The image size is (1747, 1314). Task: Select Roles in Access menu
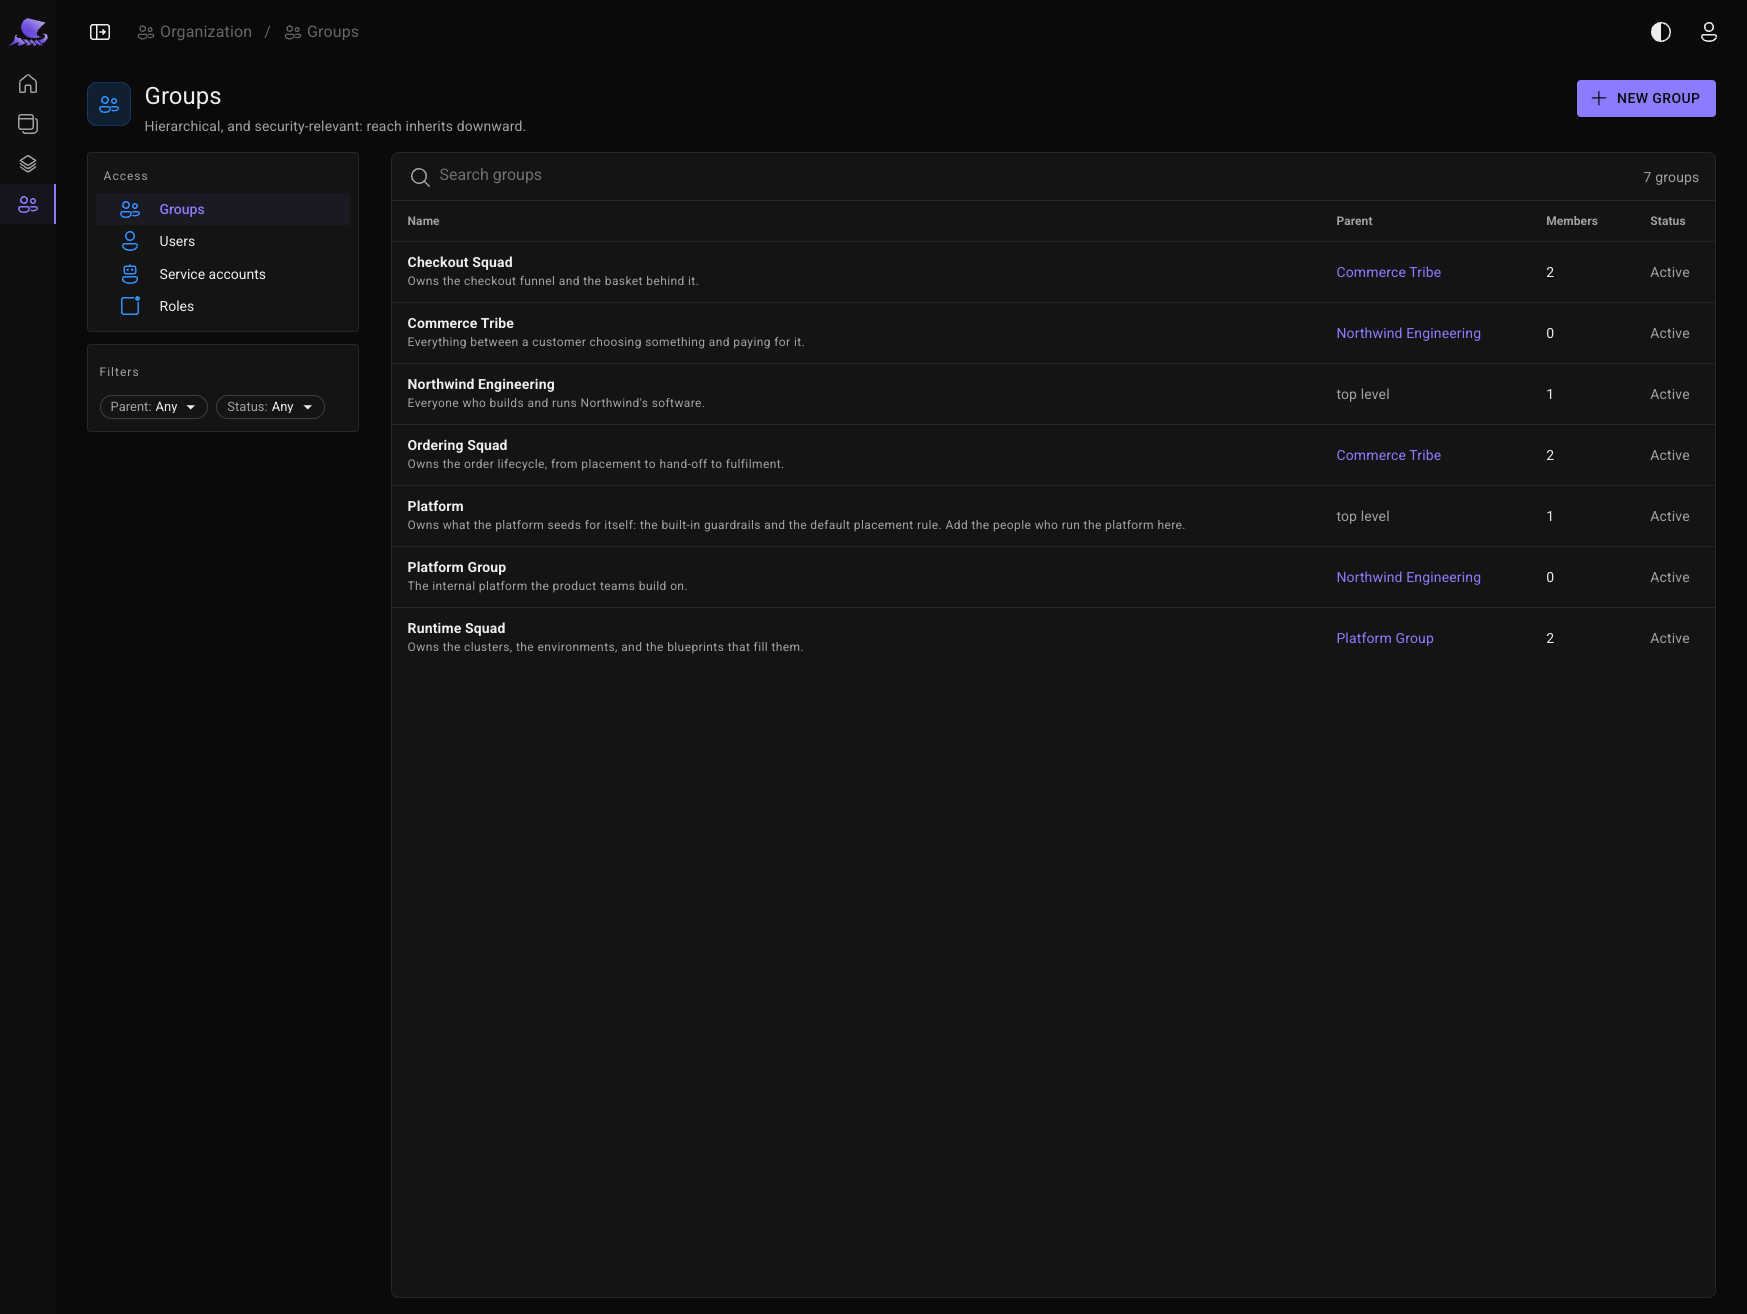tap(223, 306)
